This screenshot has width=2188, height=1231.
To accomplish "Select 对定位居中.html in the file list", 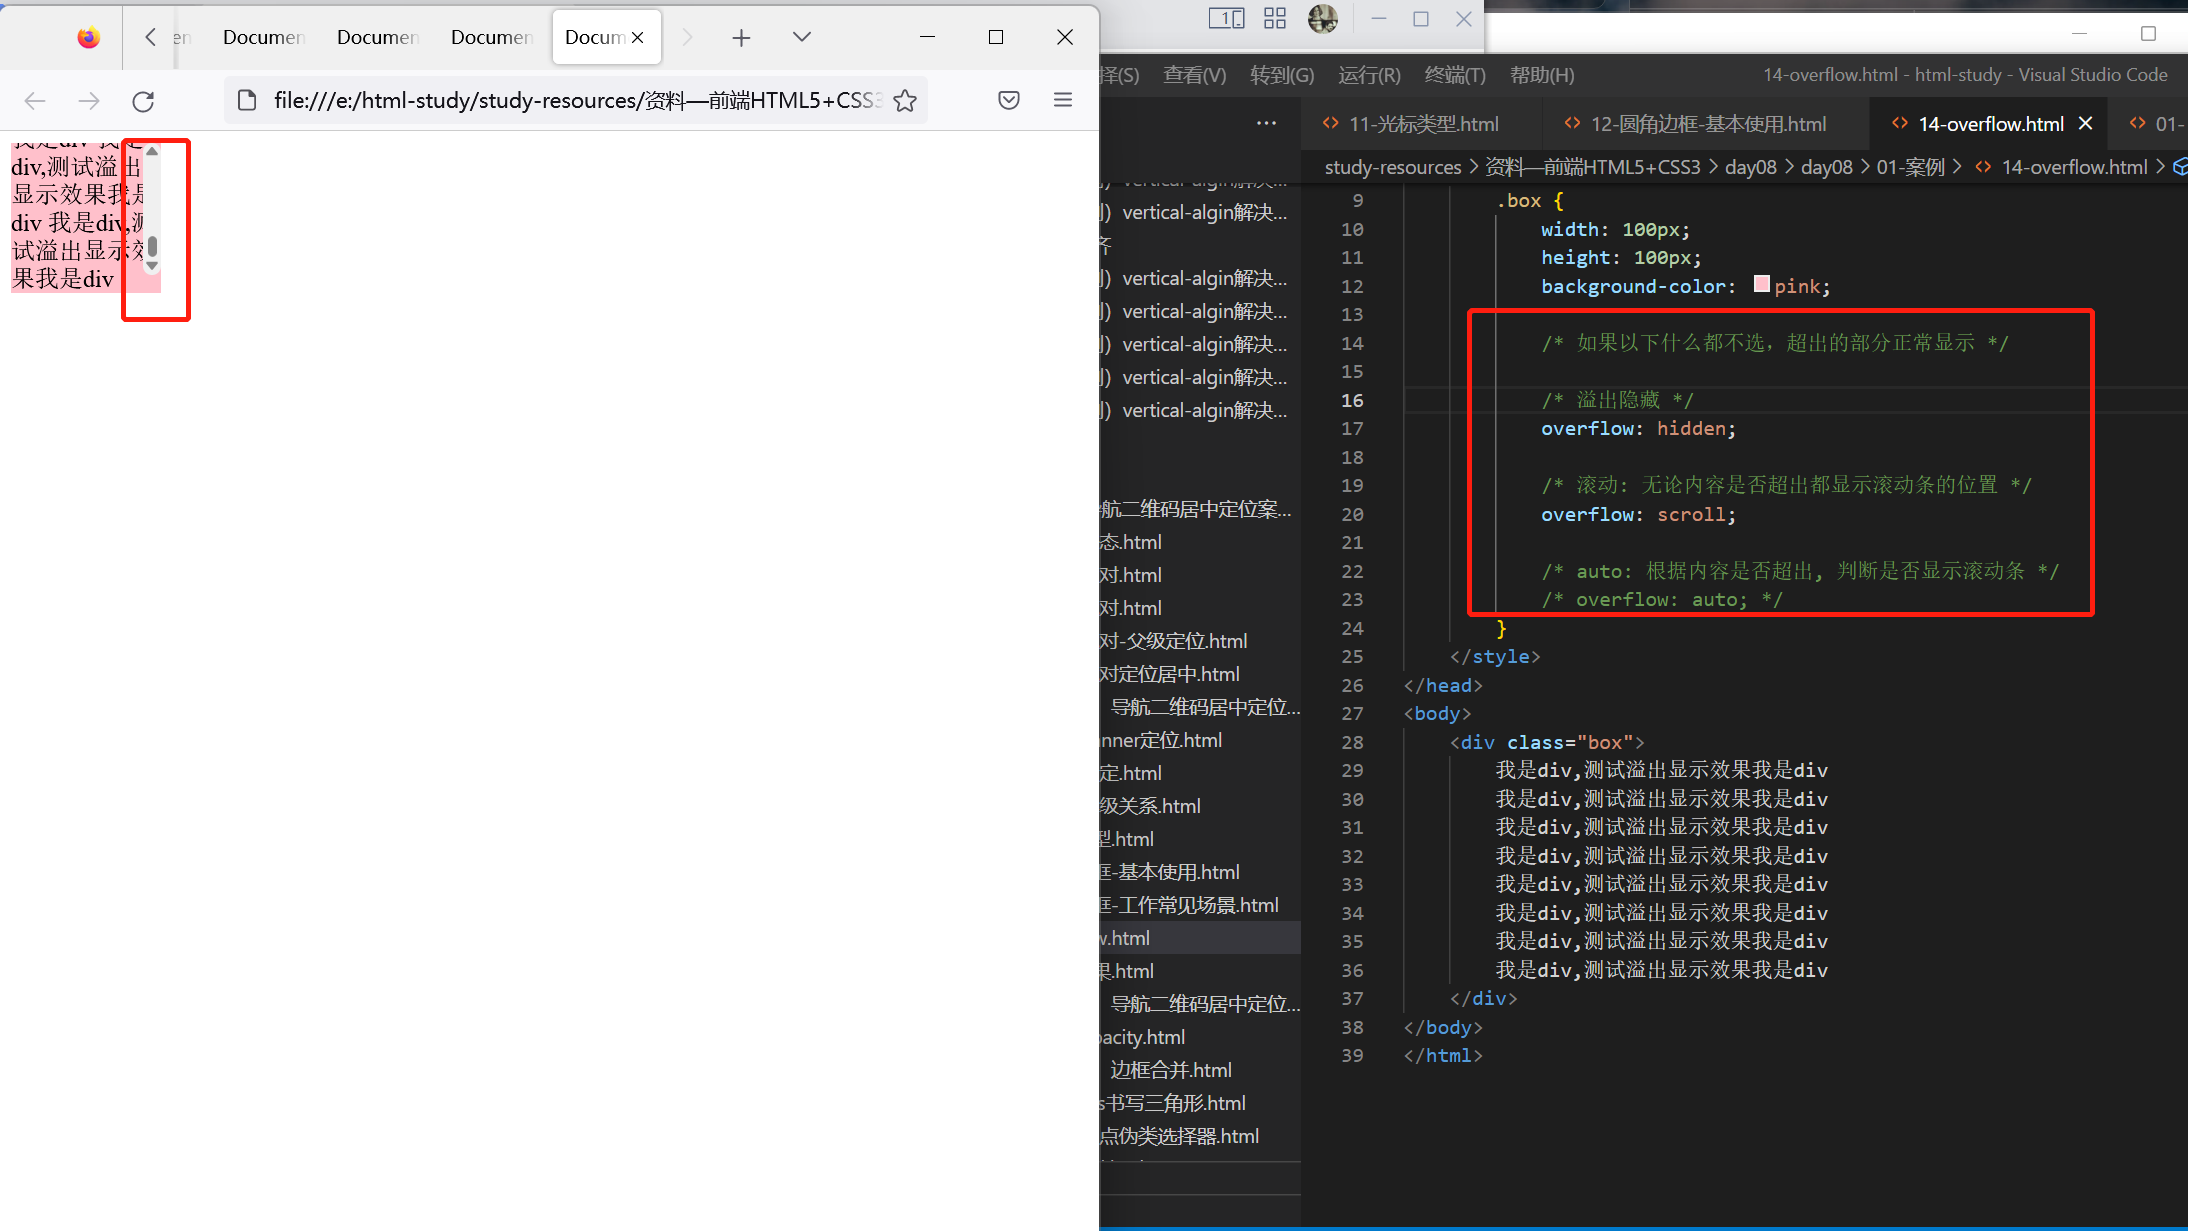I will [x=1169, y=674].
